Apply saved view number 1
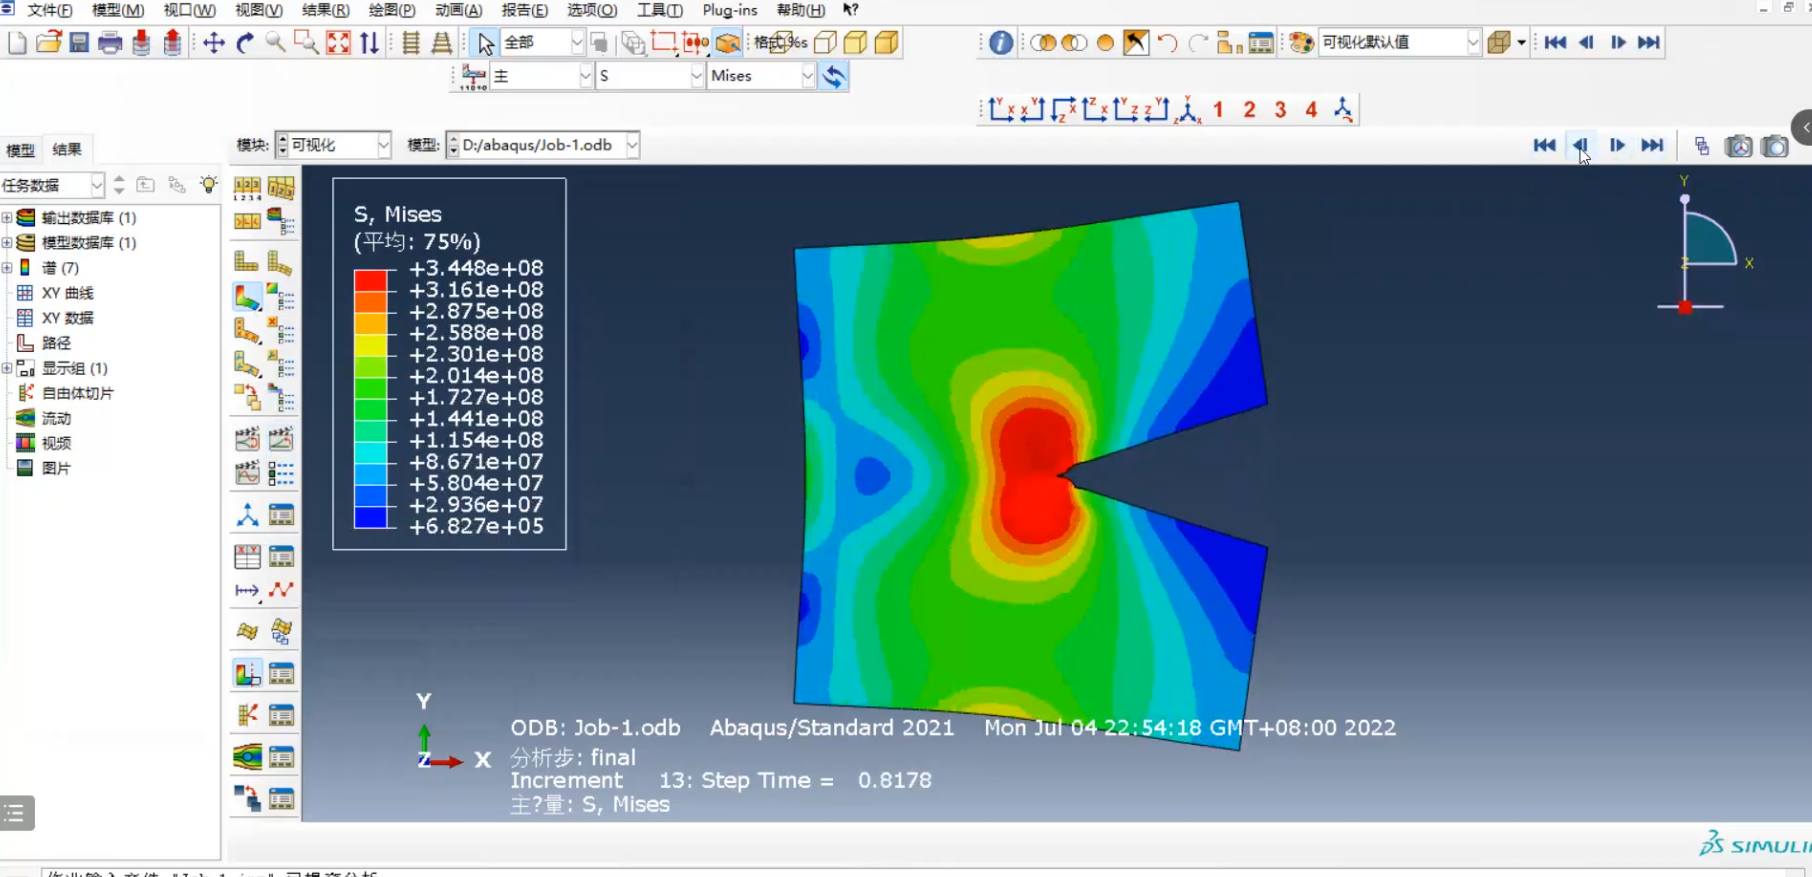The image size is (1812, 877). click(x=1218, y=110)
